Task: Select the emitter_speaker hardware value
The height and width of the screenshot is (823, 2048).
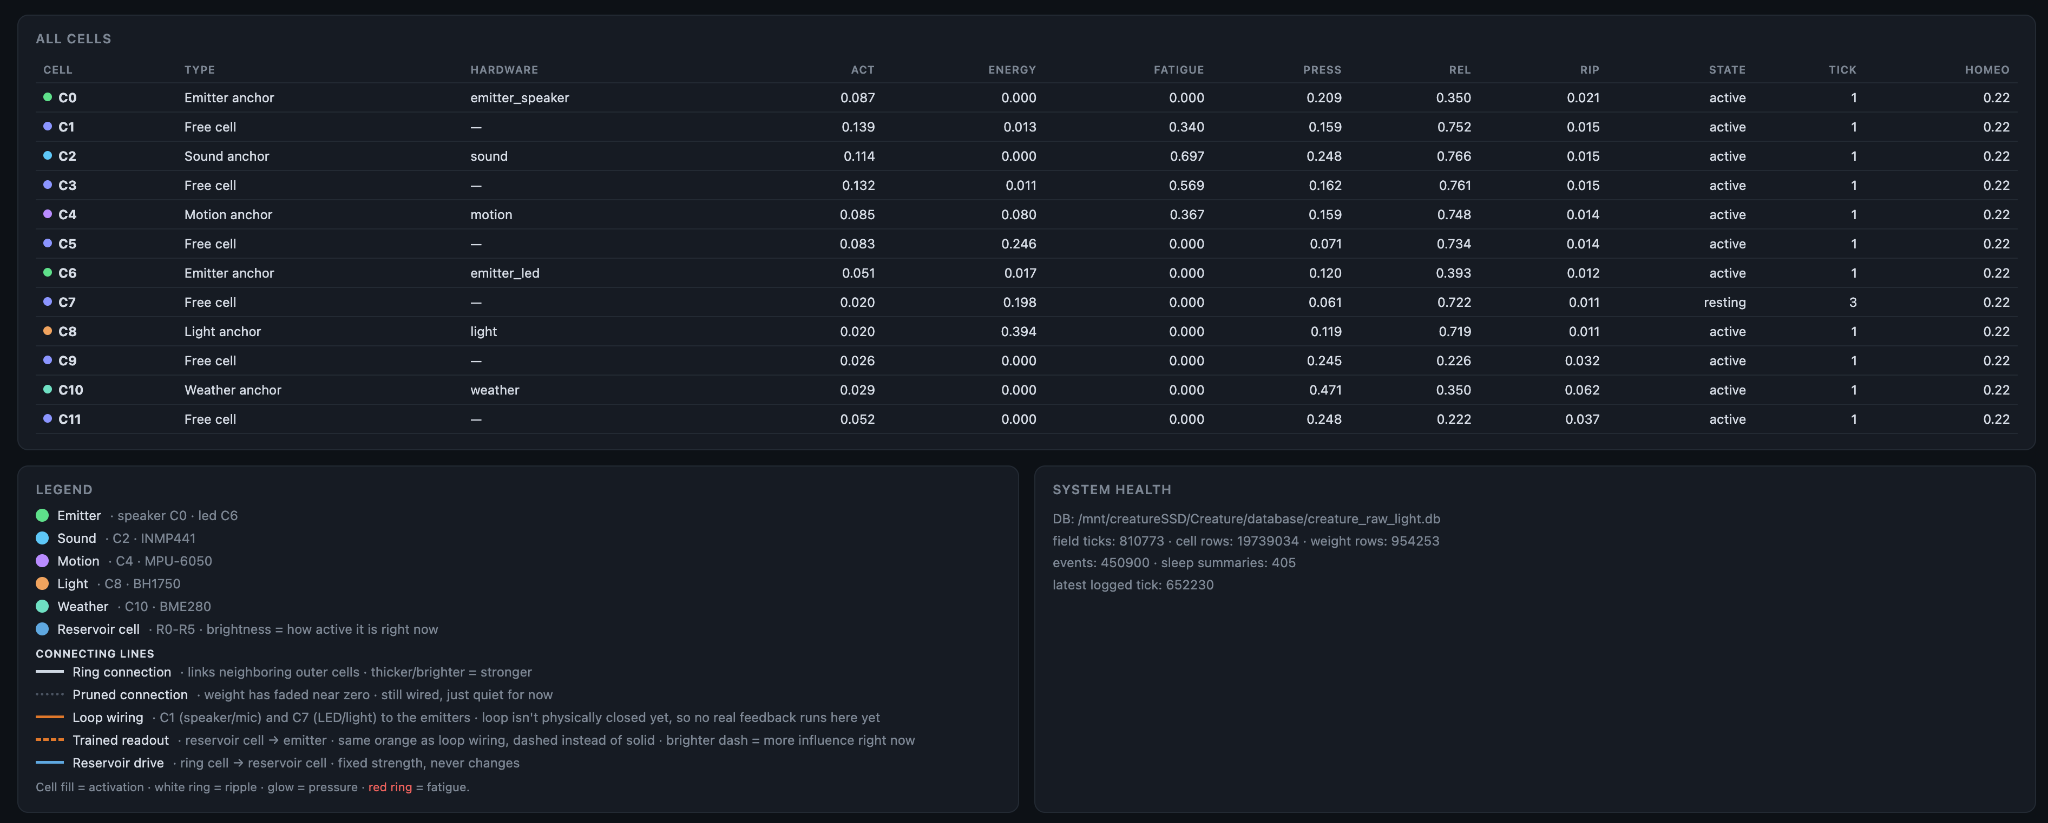Action: click(520, 98)
